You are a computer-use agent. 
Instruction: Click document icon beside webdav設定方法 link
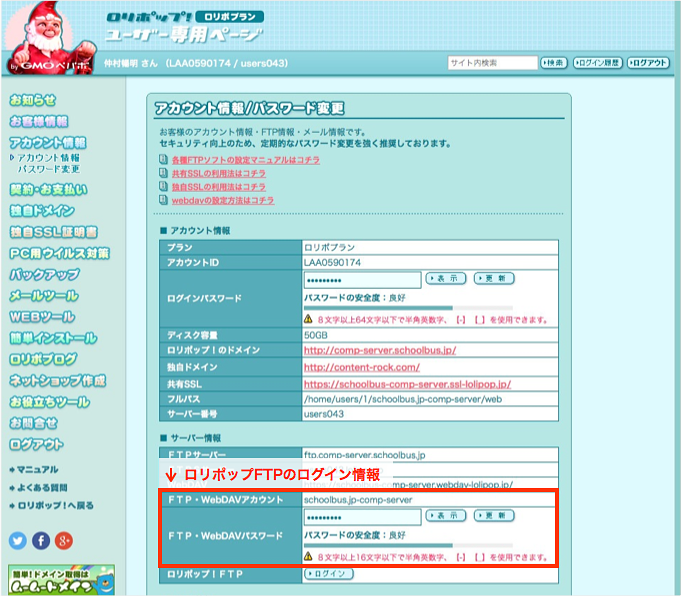click(x=163, y=200)
